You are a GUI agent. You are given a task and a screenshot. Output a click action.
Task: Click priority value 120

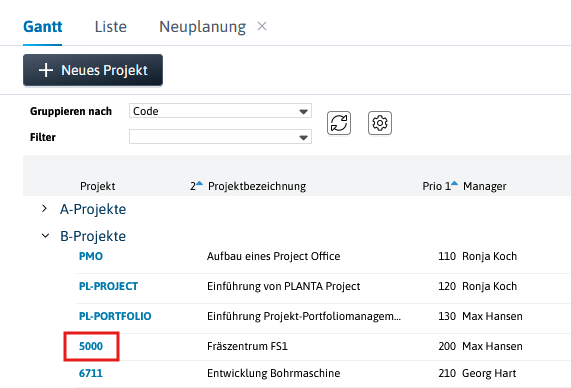click(x=447, y=286)
